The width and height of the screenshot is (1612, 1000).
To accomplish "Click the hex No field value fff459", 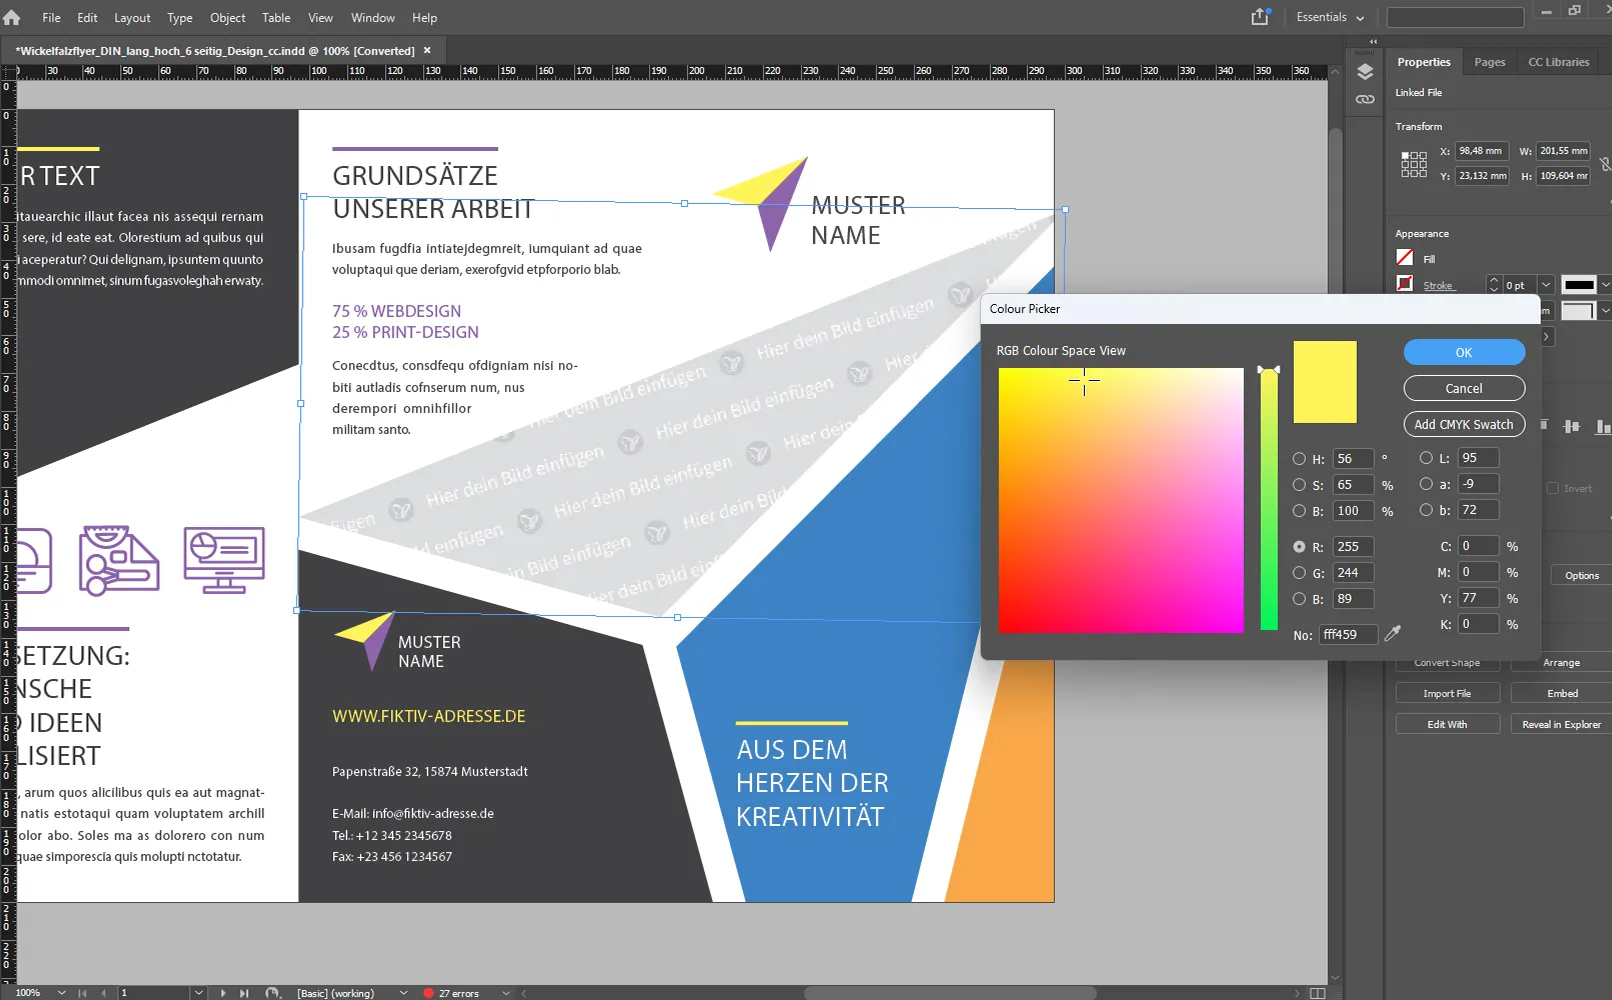I will [x=1347, y=634].
